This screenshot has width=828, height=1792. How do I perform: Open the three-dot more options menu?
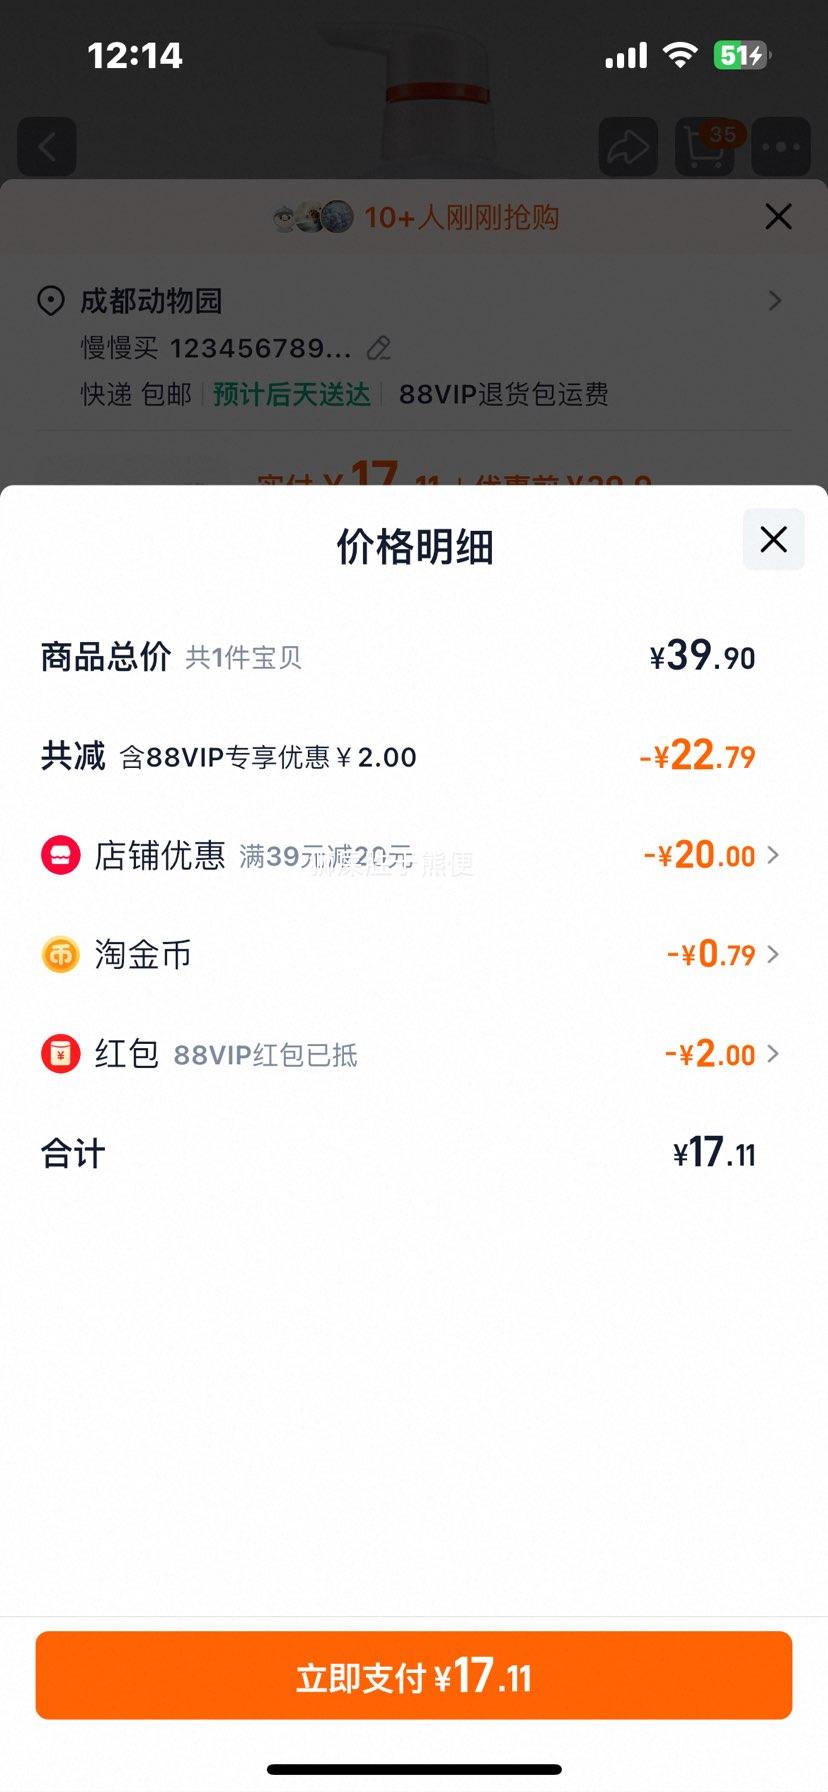[x=781, y=147]
